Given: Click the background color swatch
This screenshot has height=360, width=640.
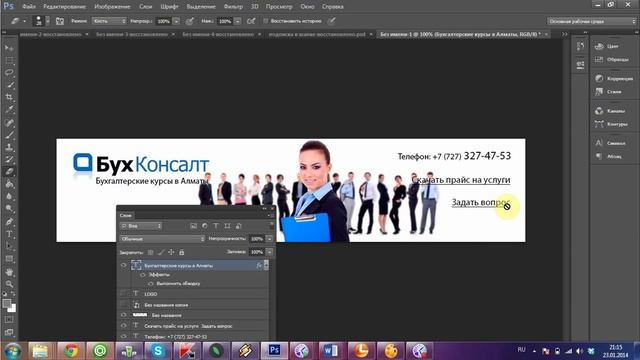Looking at the screenshot, I should [13, 309].
